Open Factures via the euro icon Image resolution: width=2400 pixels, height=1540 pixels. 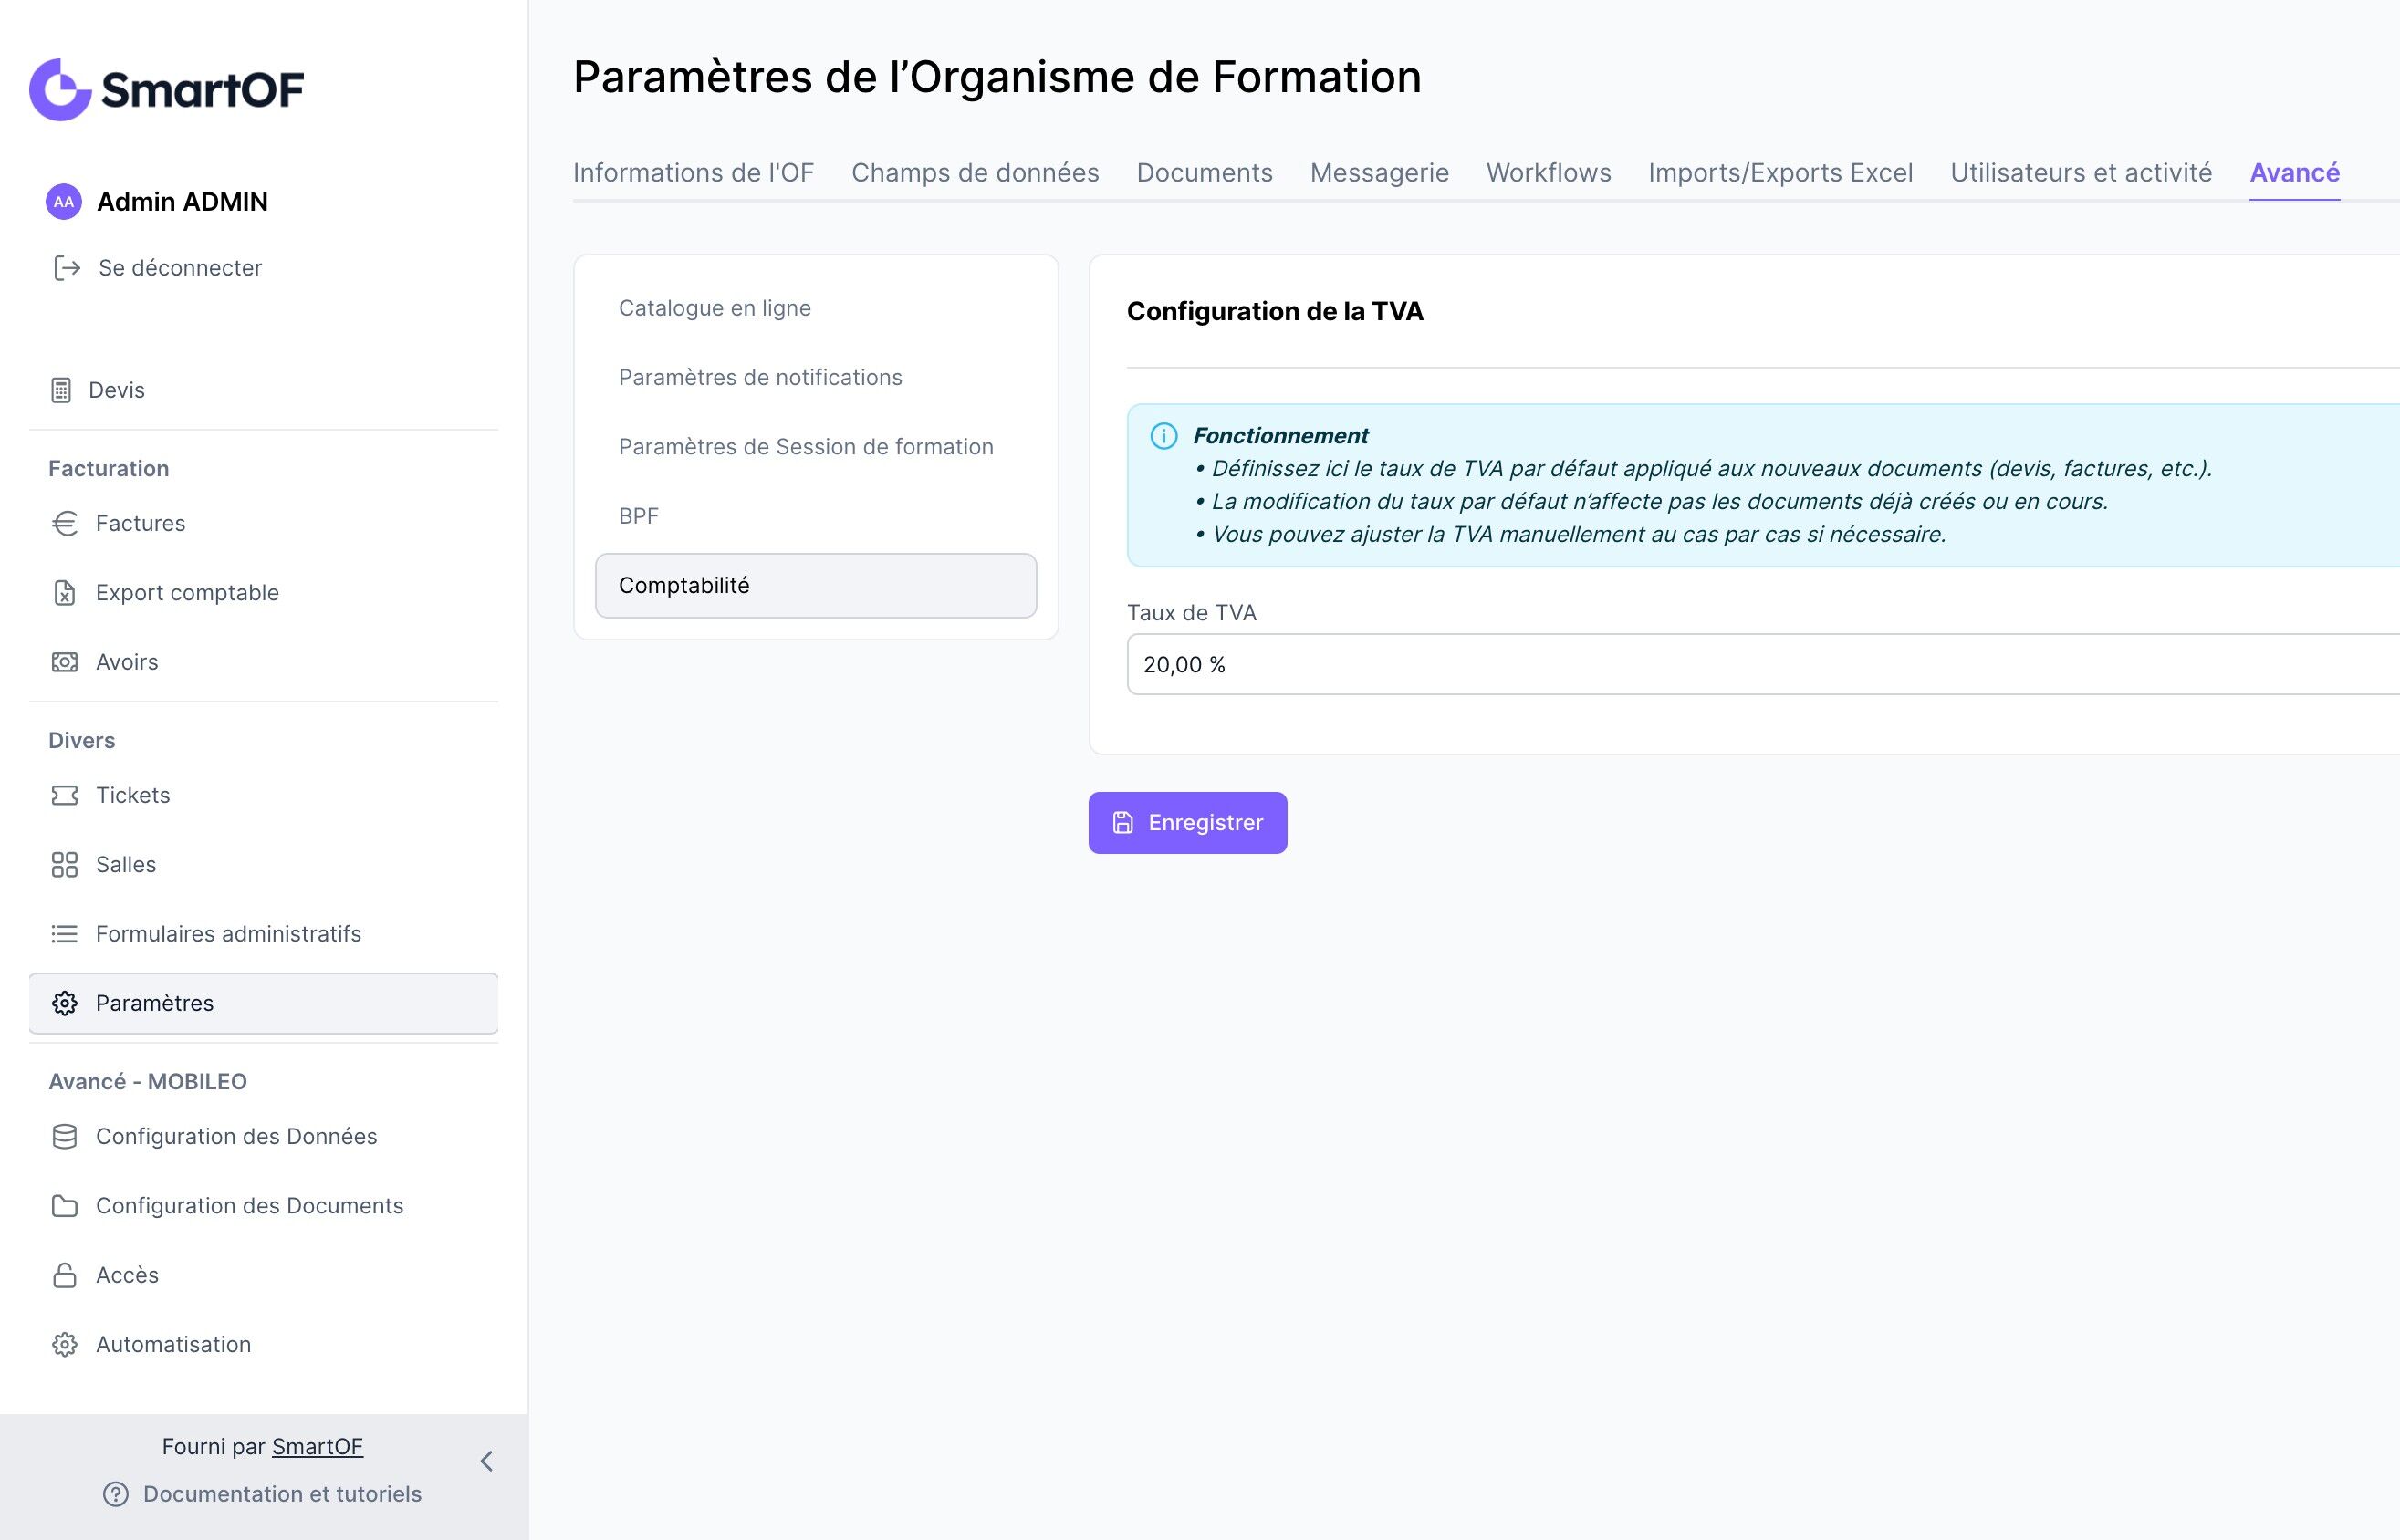(x=65, y=523)
